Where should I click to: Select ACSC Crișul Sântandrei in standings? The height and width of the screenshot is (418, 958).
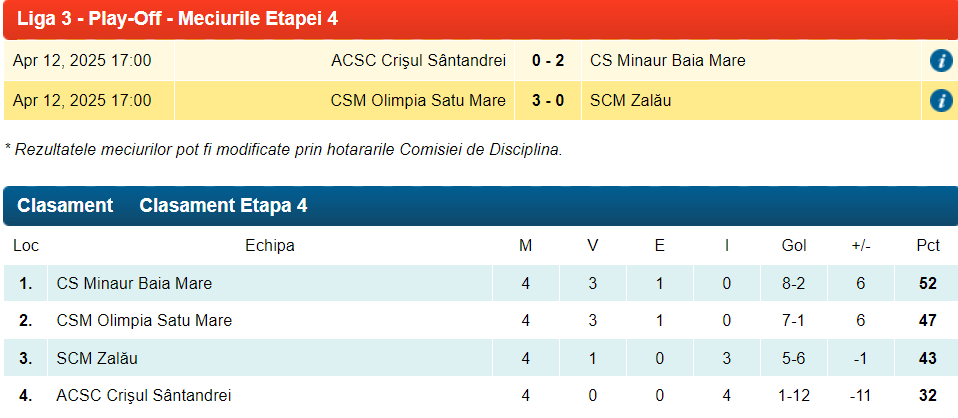[144, 396]
